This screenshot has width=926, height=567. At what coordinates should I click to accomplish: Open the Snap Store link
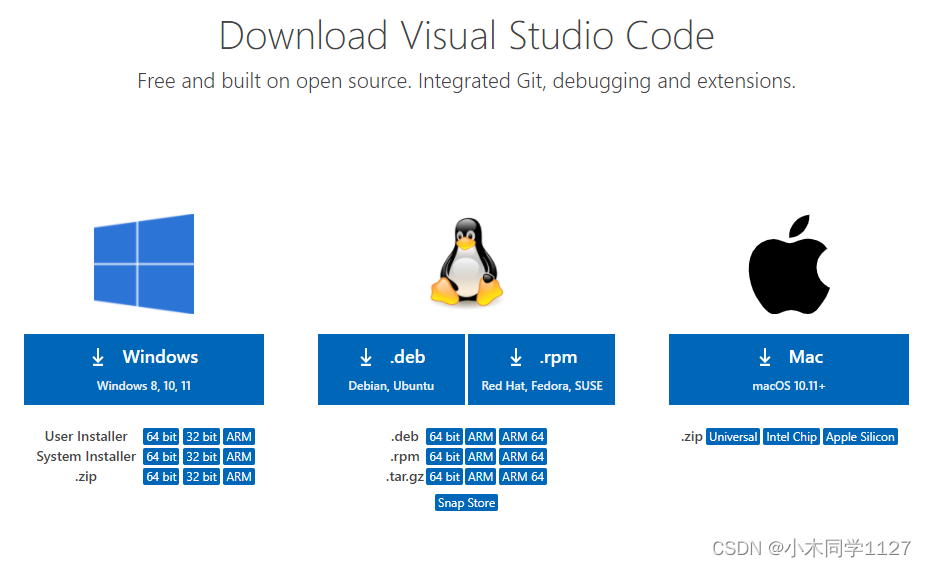(x=467, y=503)
